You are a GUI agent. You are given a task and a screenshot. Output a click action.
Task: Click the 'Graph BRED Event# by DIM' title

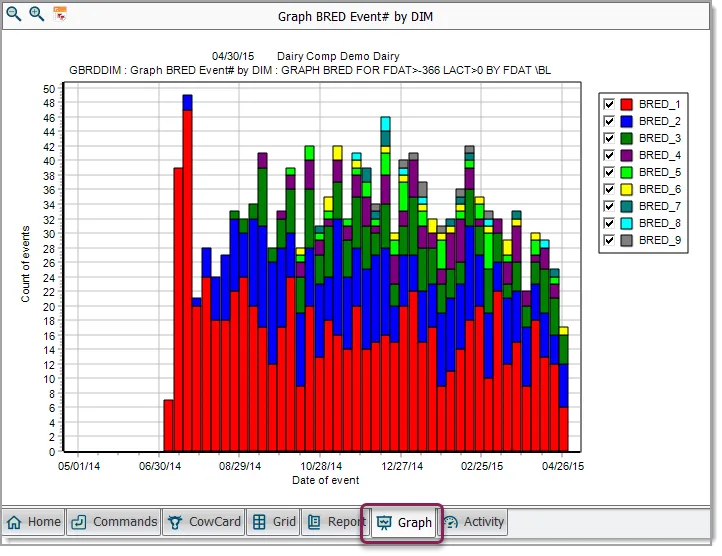(x=355, y=17)
